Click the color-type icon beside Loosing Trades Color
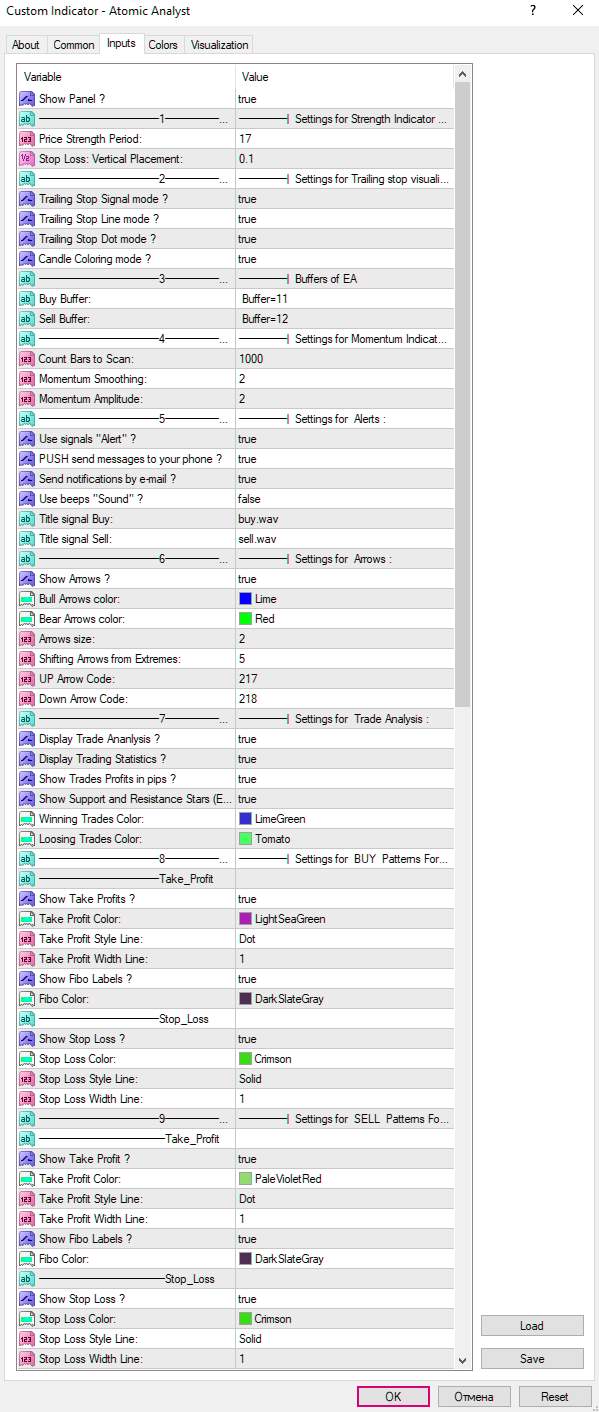Screen dimensions: 599x1412 coord(27,839)
